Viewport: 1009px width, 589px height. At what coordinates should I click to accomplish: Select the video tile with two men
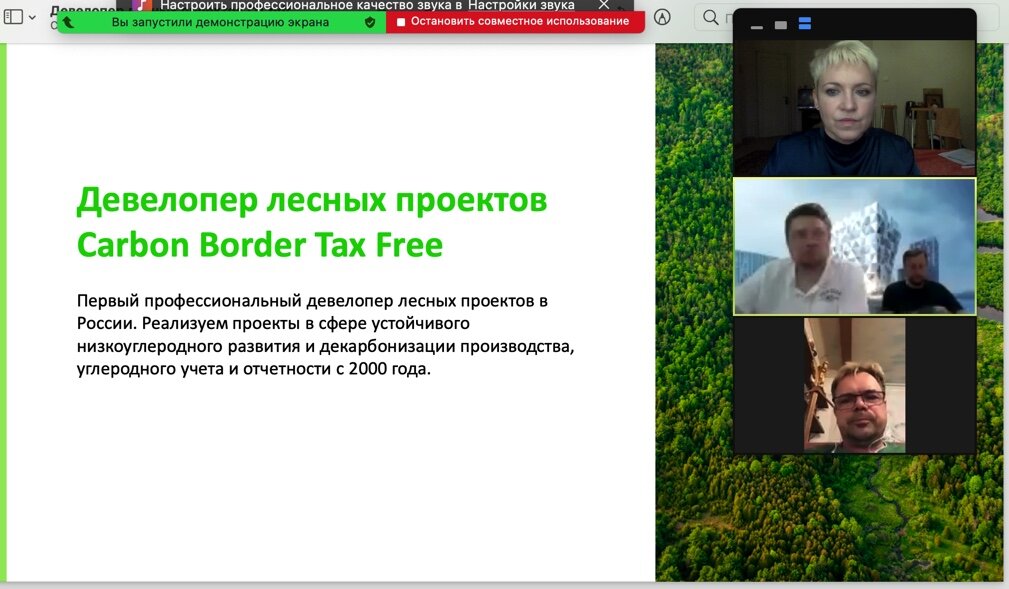pos(855,247)
